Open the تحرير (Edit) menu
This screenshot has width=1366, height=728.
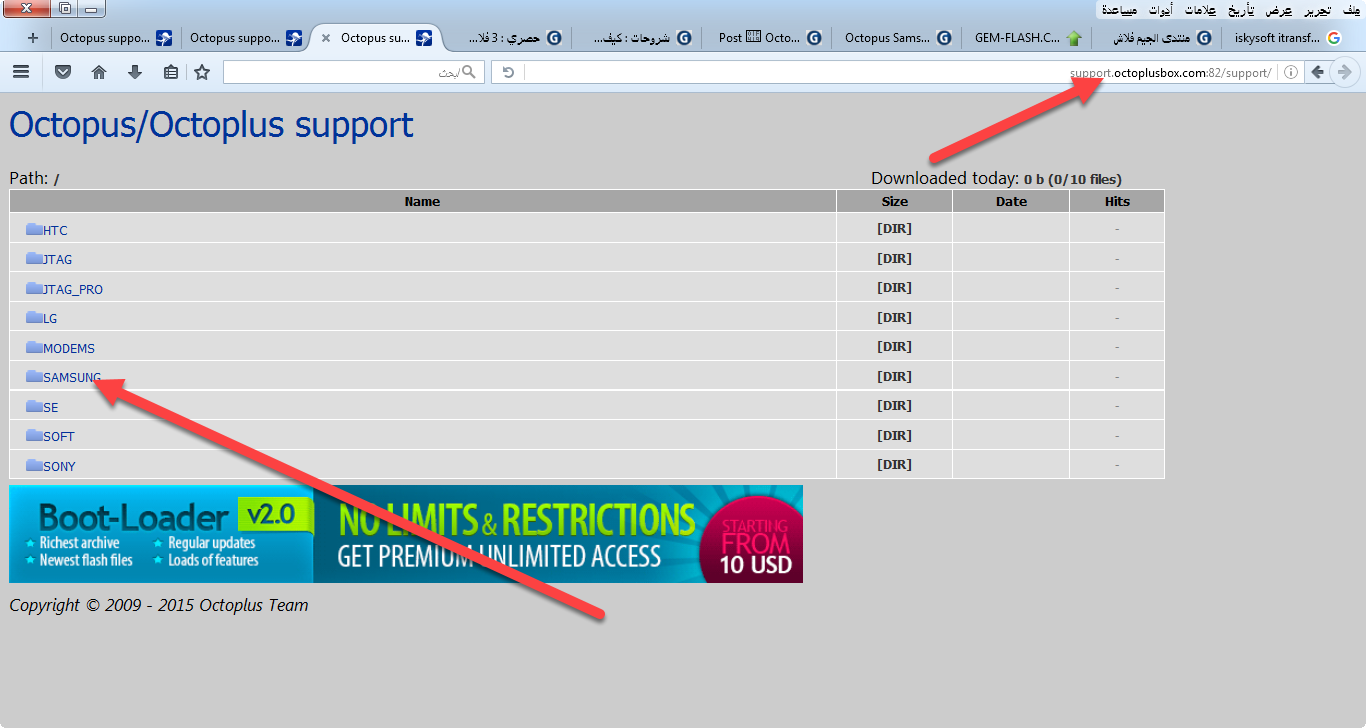(1316, 9)
